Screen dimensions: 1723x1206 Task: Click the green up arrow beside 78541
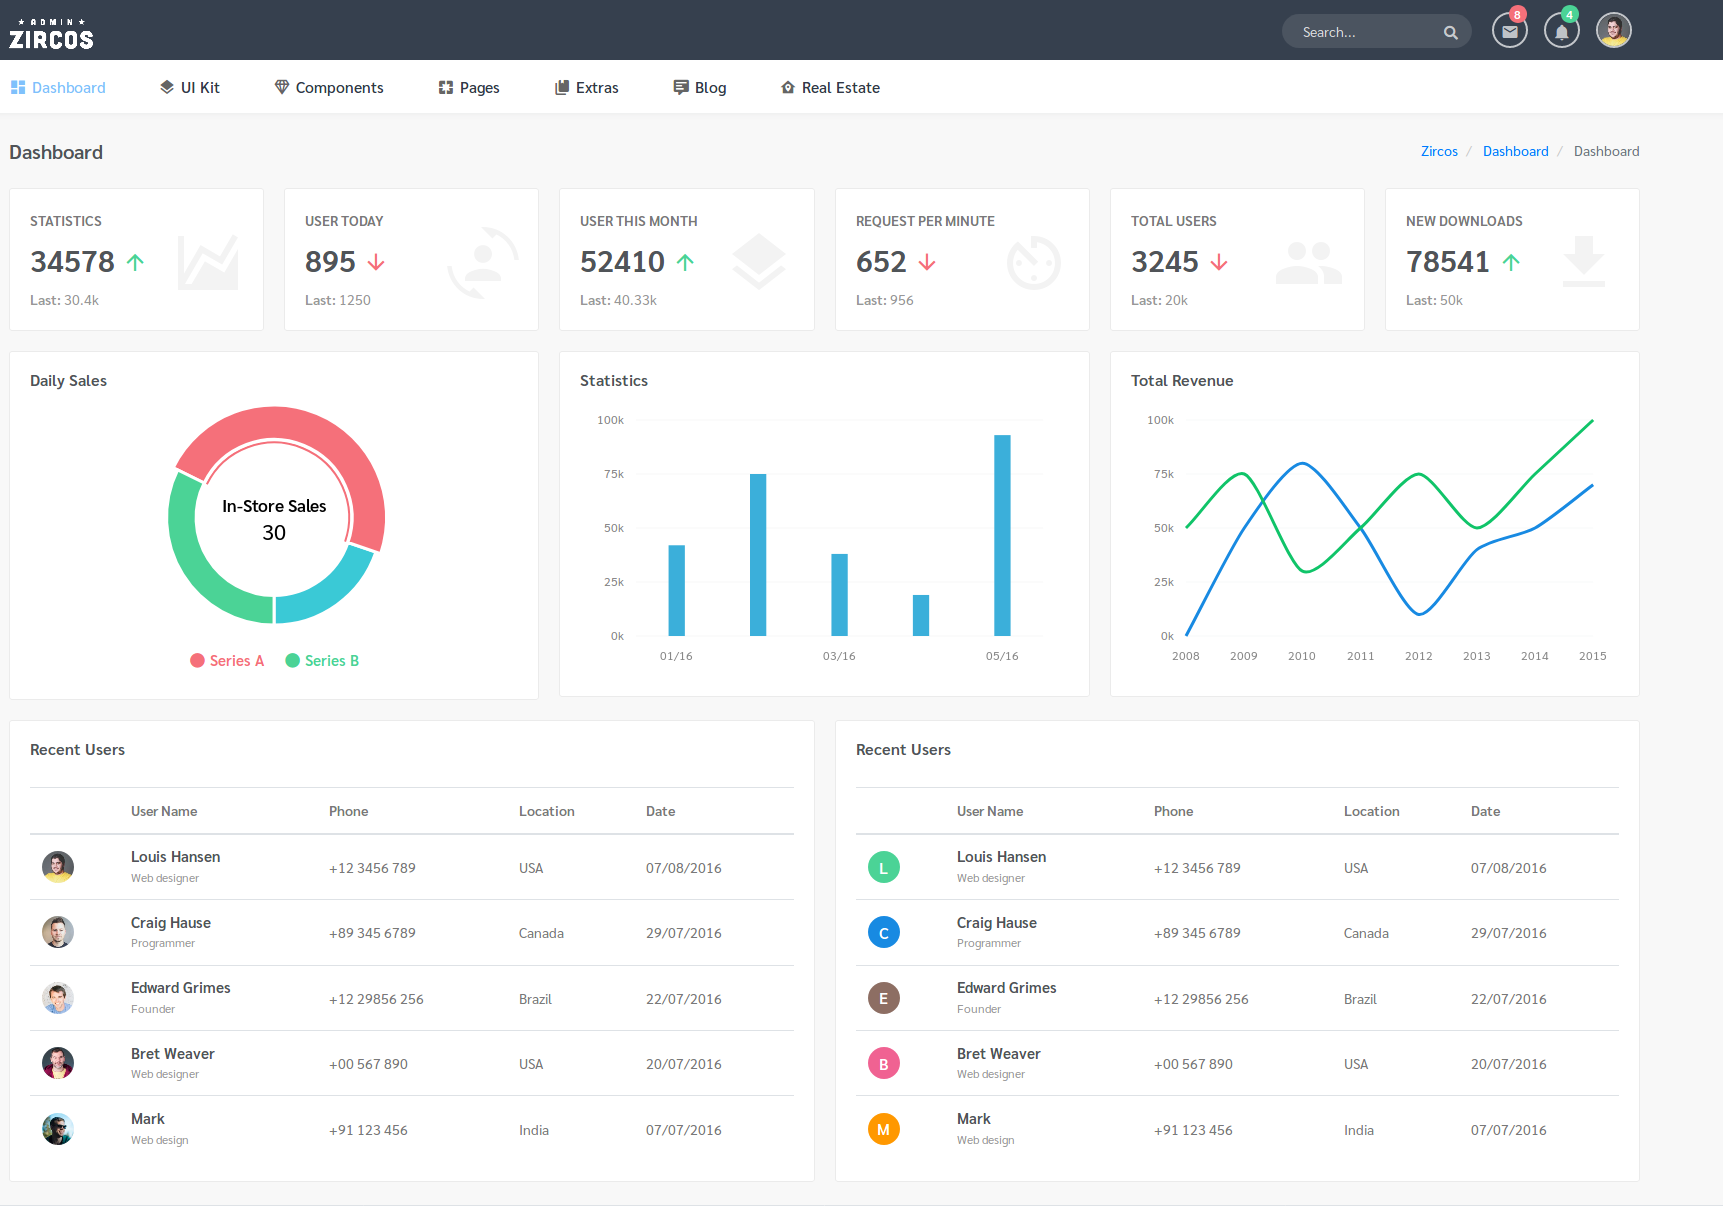(x=1511, y=262)
